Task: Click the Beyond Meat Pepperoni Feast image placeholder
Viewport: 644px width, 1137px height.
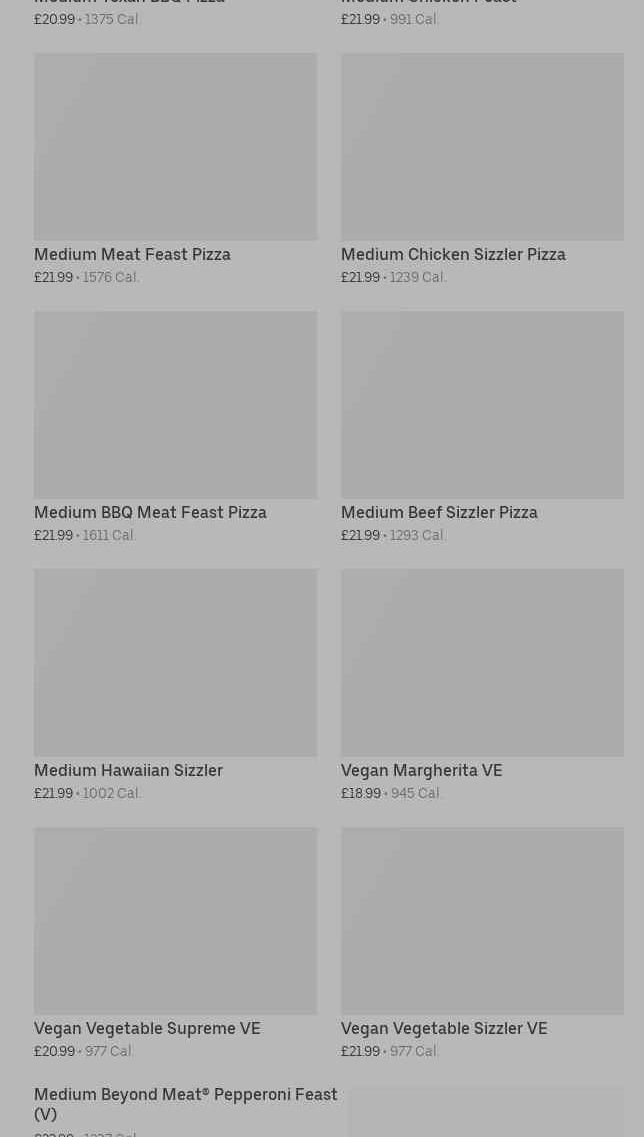Action: pos(486,1112)
